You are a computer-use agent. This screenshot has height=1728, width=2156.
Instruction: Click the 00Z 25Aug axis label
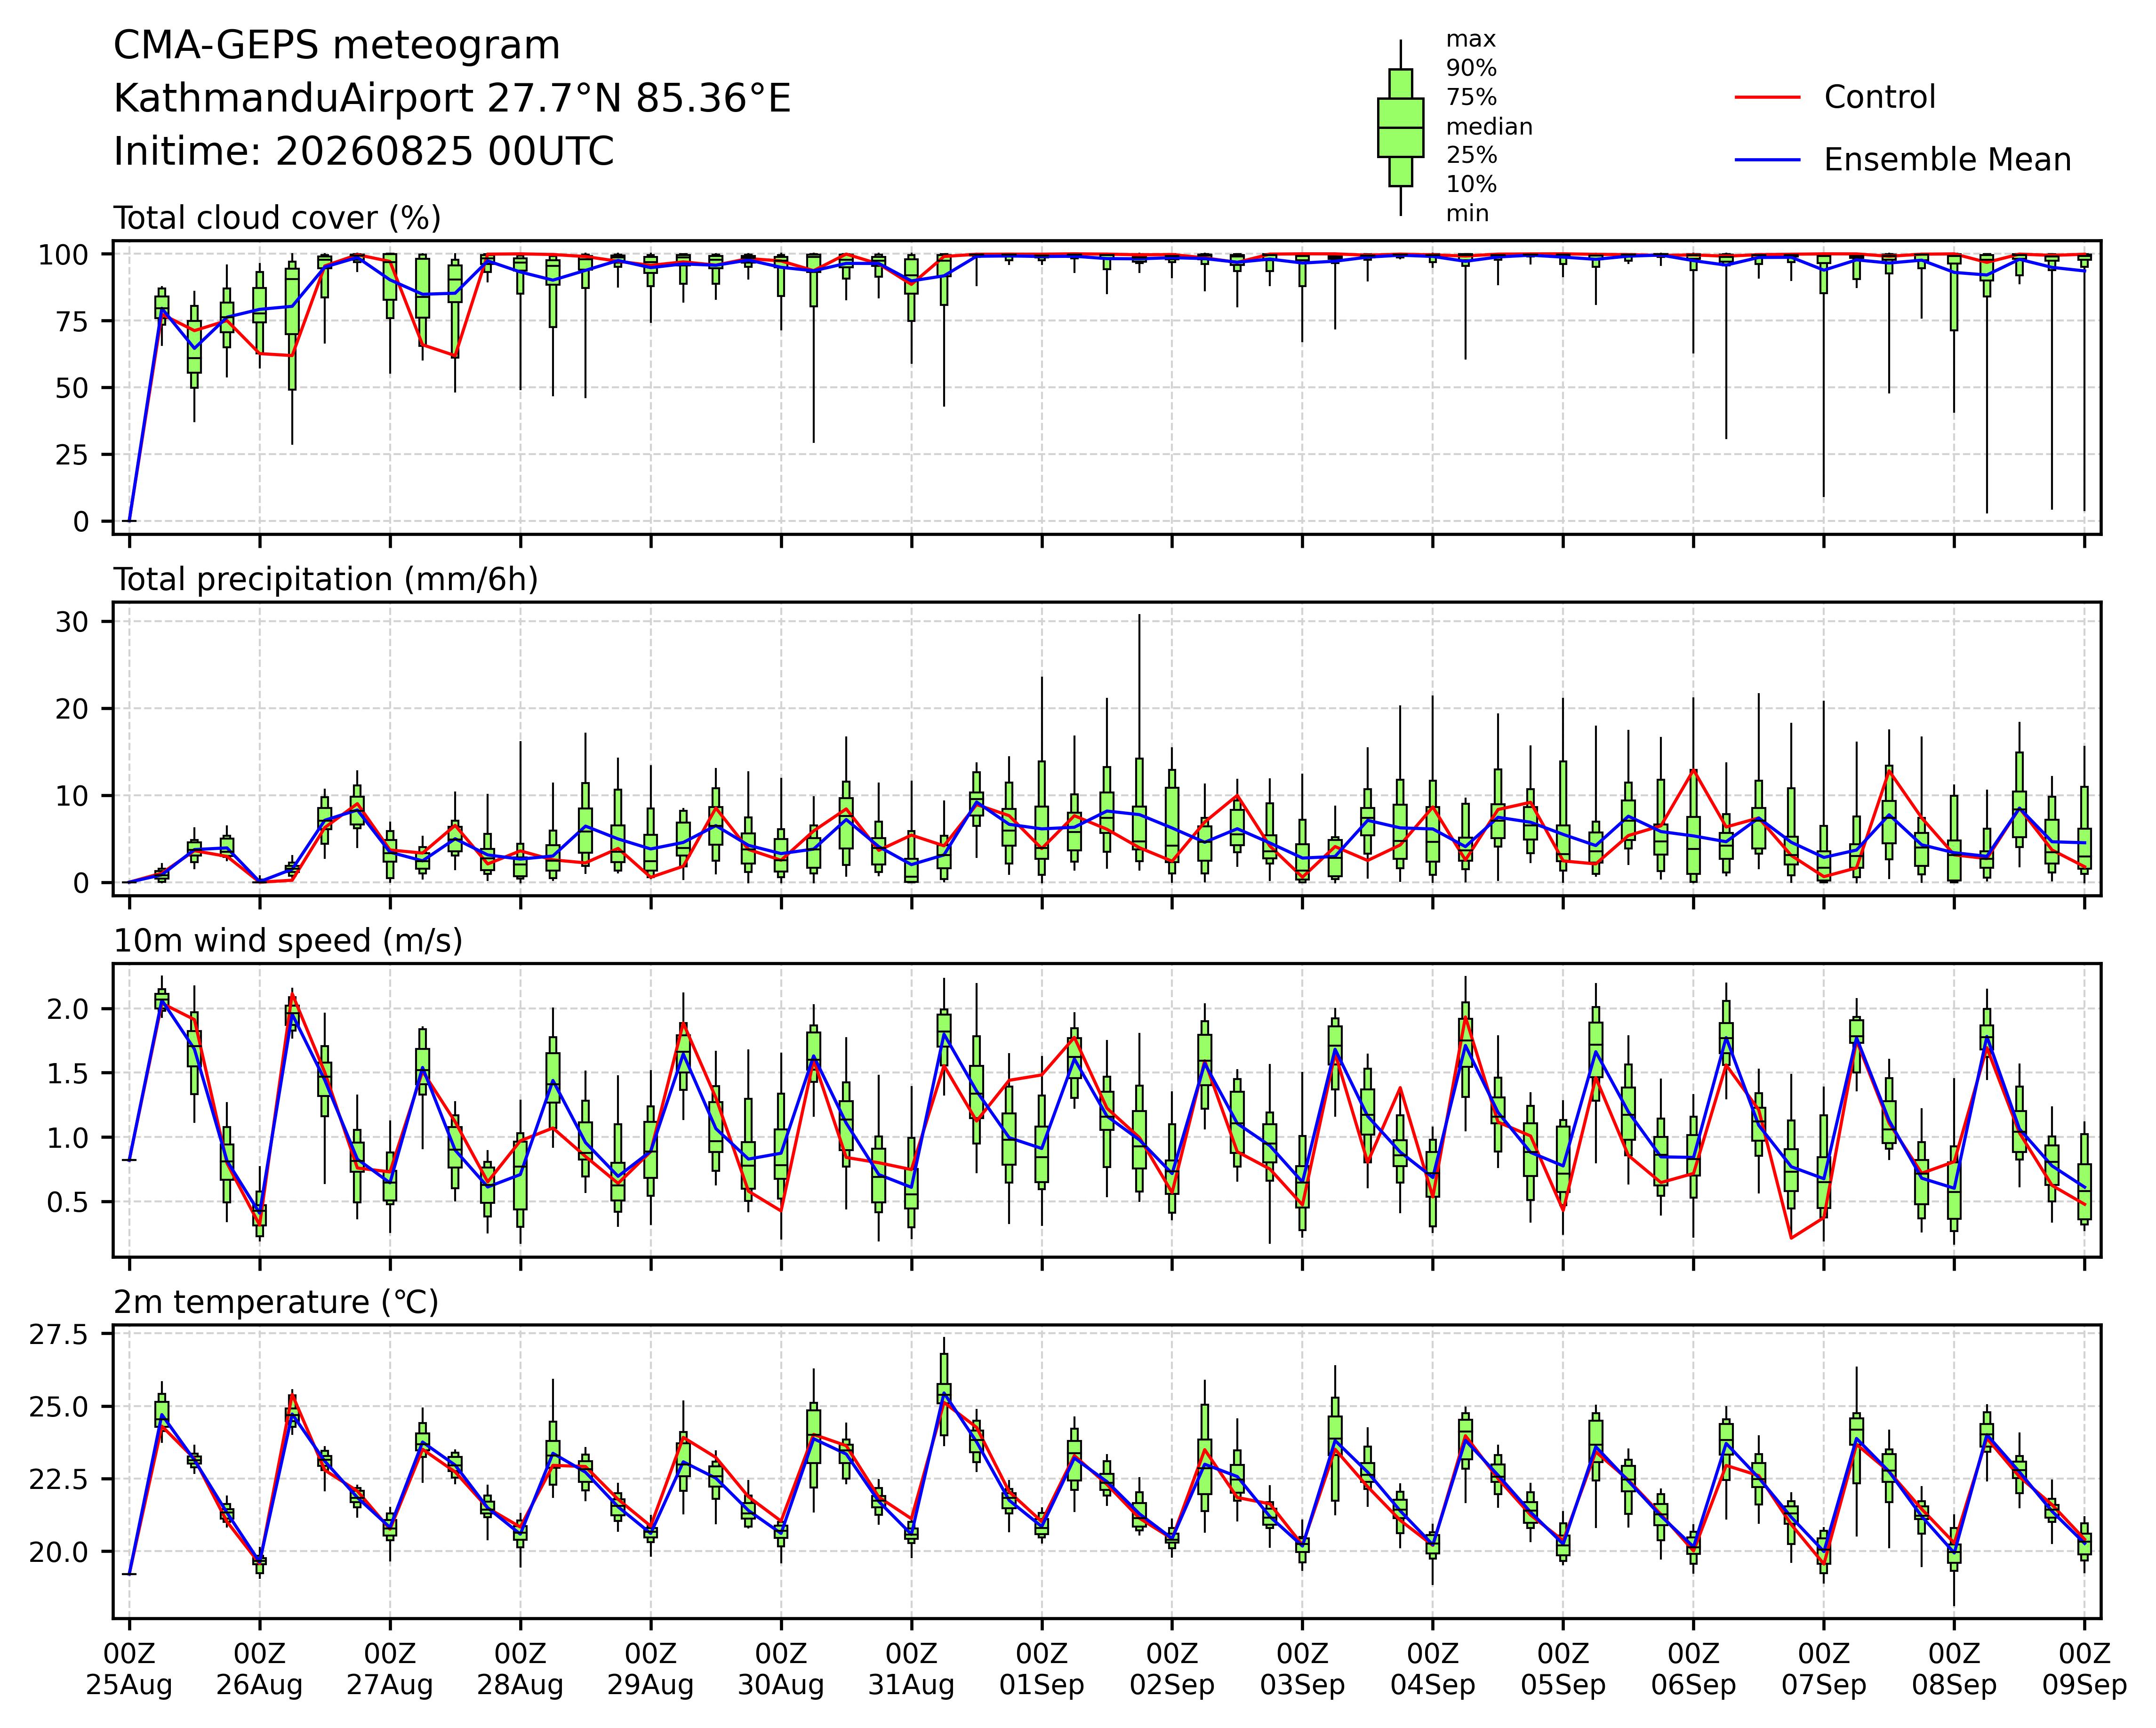(x=129, y=1669)
